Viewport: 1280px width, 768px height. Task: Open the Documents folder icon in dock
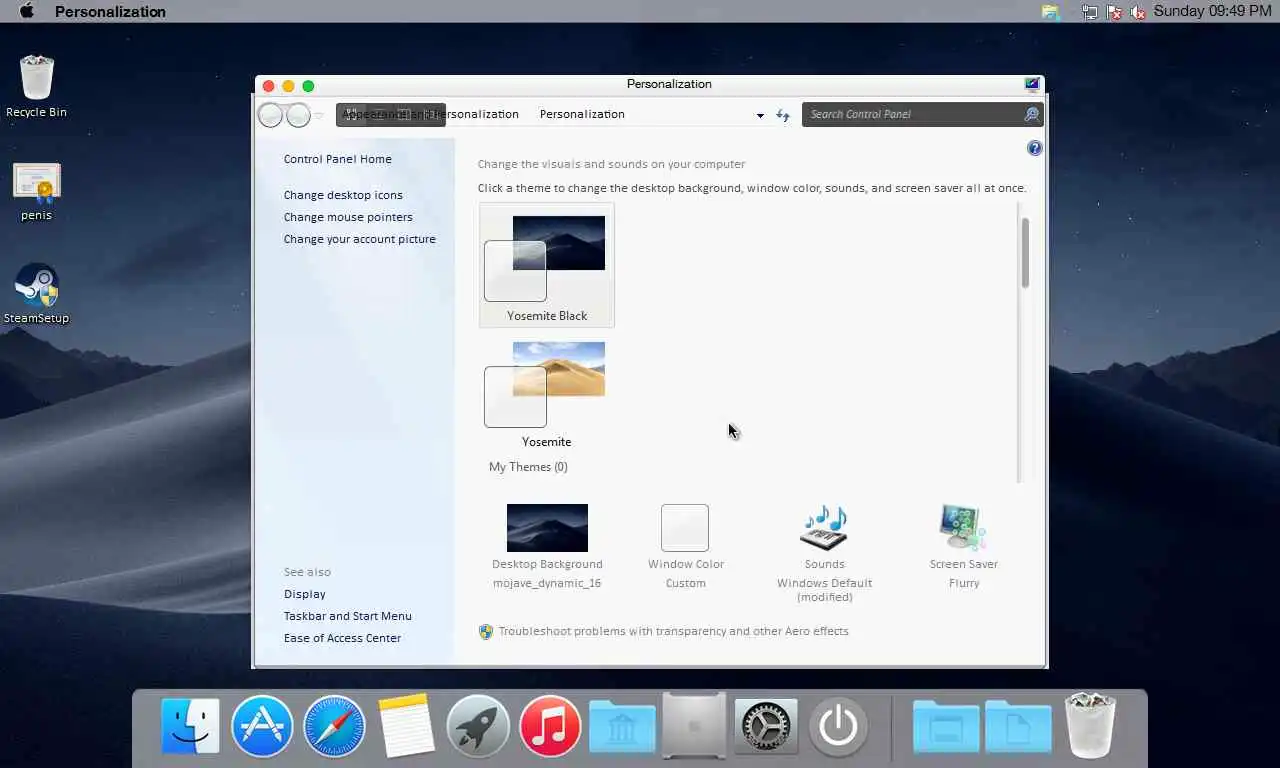click(1018, 726)
